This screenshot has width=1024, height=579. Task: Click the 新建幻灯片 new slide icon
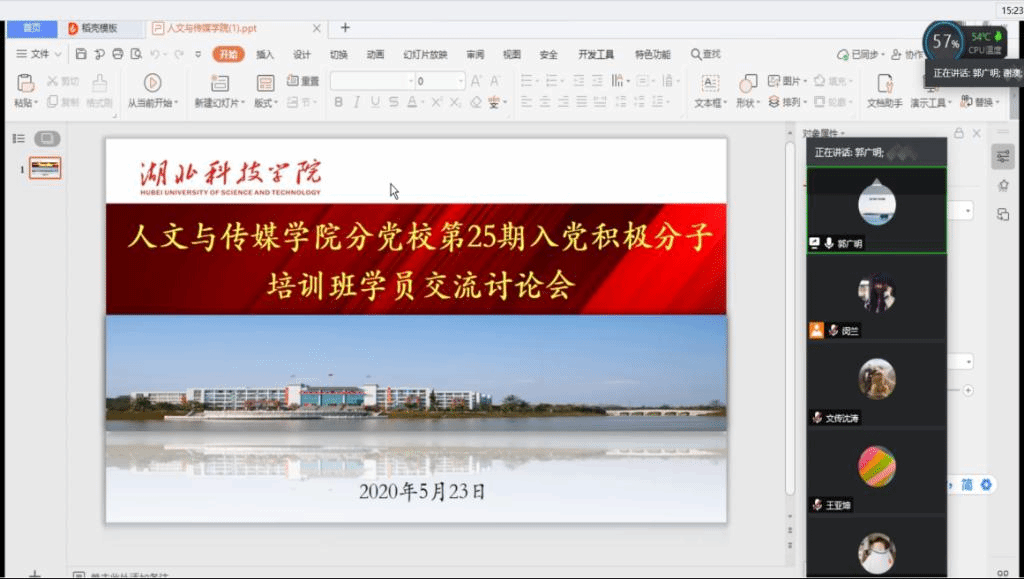click(x=220, y=83)
